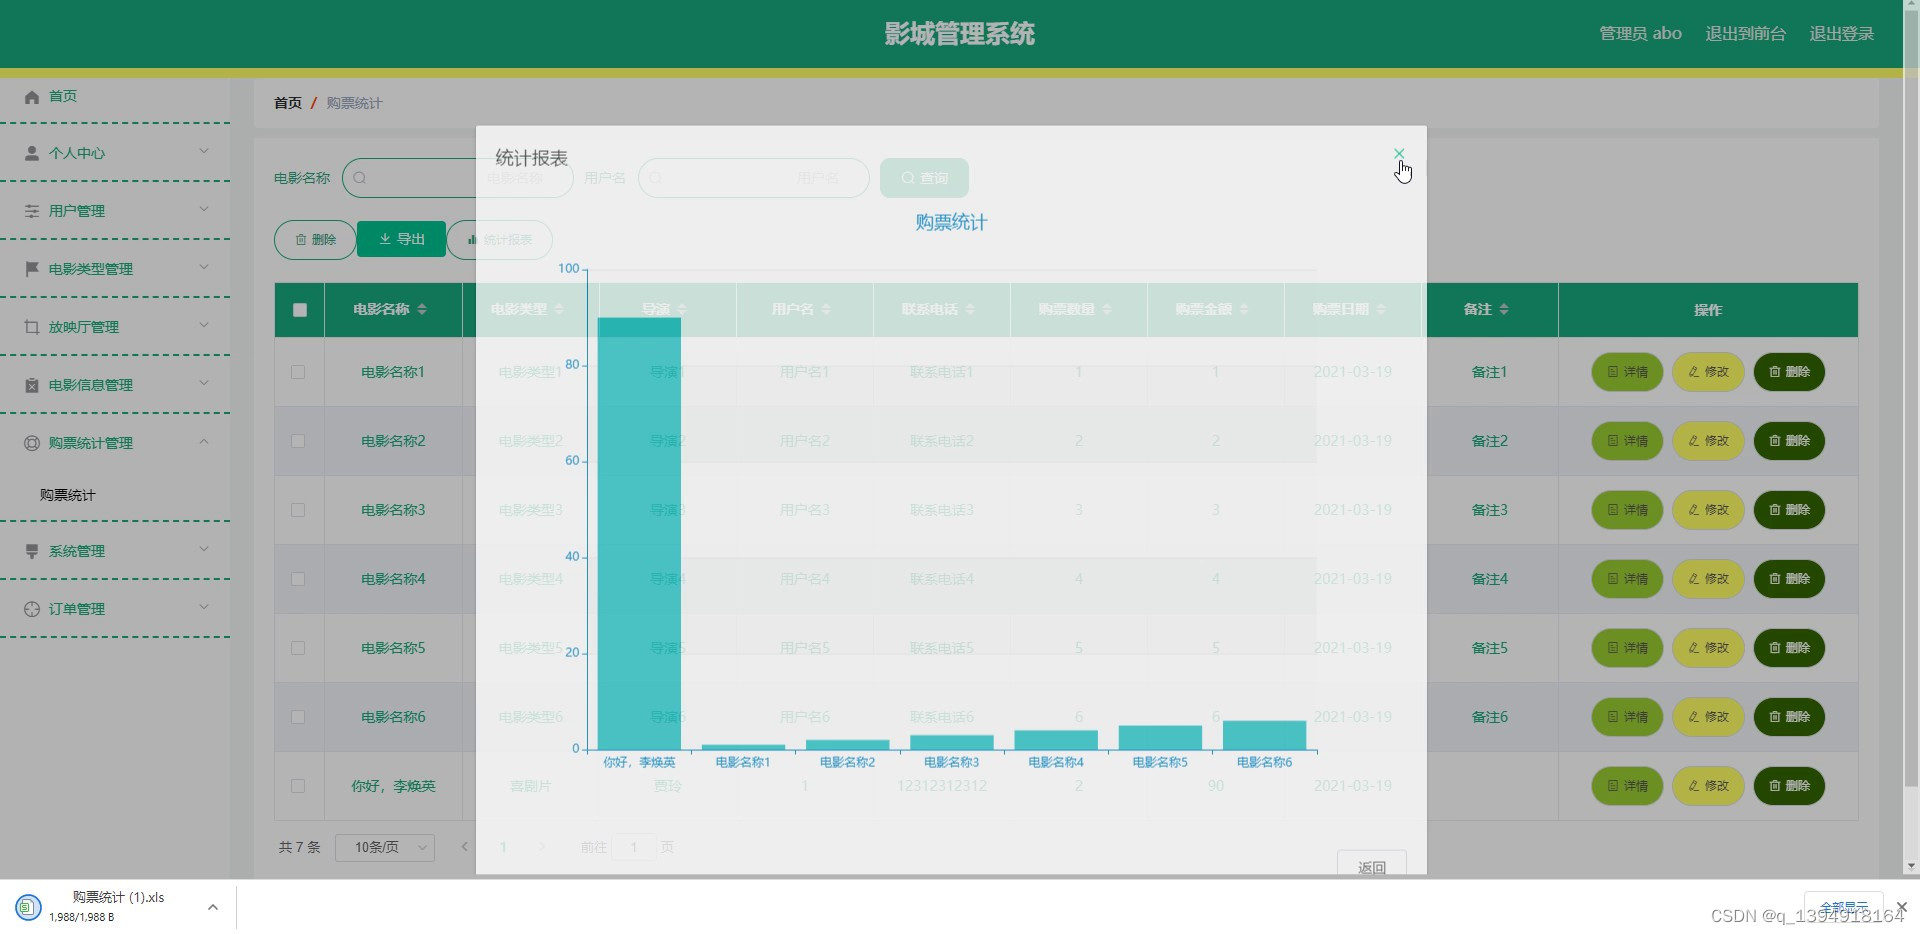Expand the 系统管理 menu chevron

(204, 550)
